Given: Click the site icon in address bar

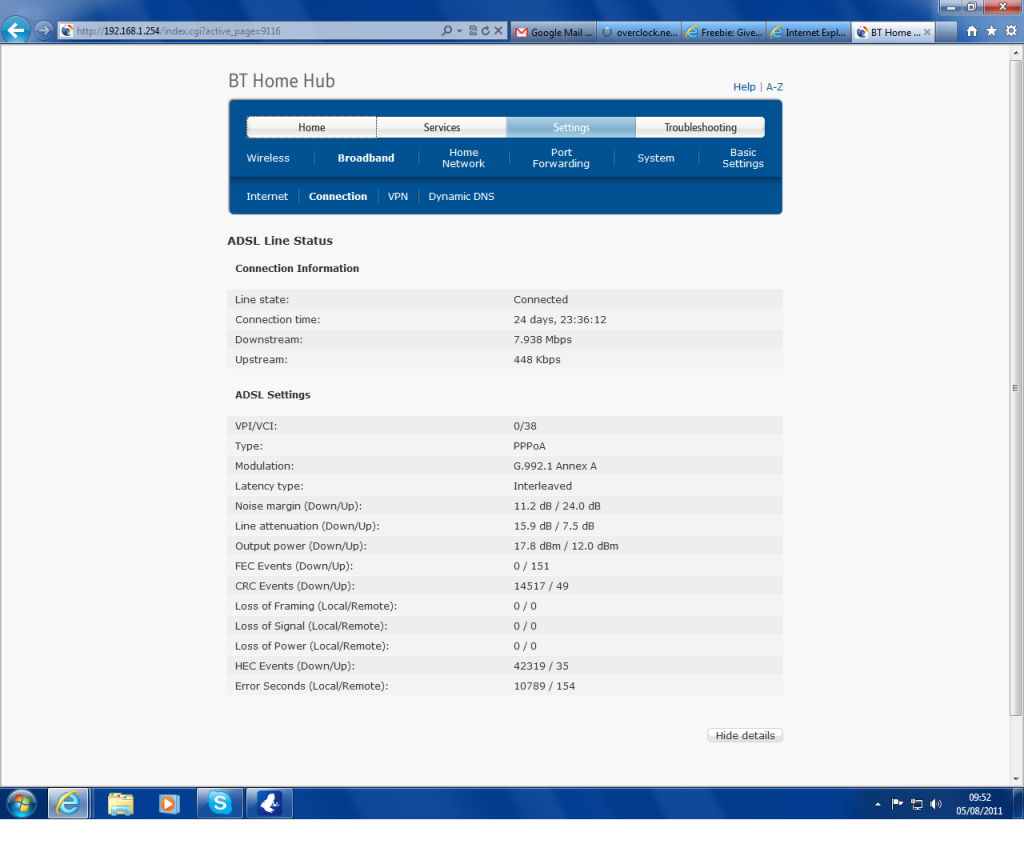Looking at the screenshot, I should click(67, 31).
